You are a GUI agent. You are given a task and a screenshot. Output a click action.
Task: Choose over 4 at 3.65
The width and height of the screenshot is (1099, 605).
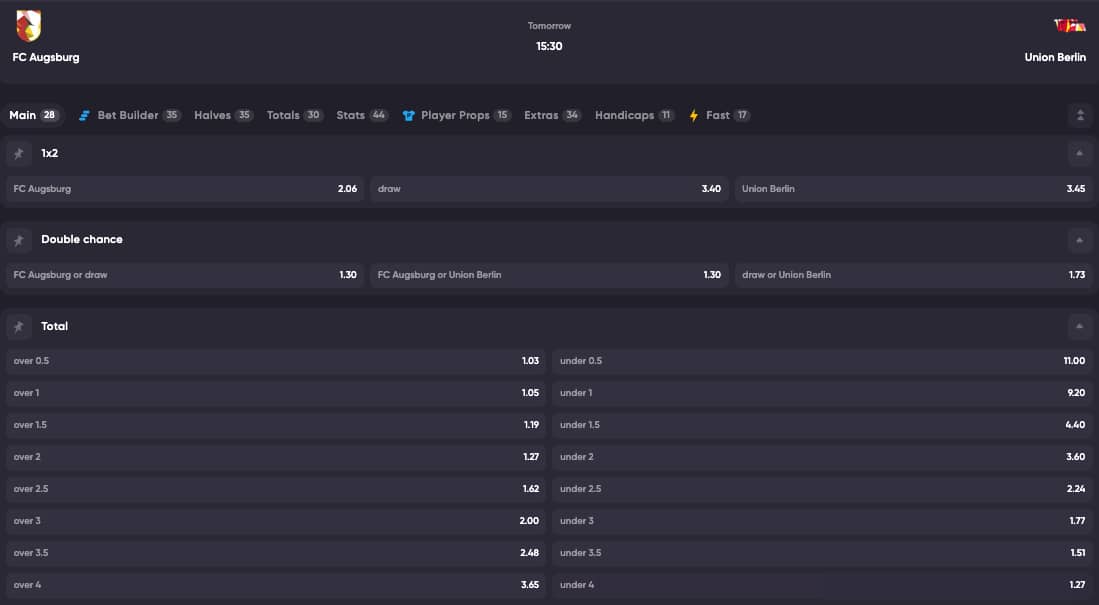coord(276,585)
